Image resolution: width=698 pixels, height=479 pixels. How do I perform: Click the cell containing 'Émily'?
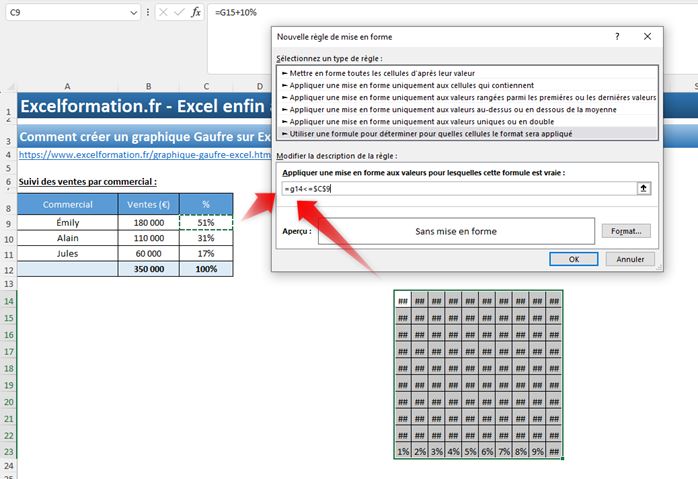[x=68, y=223]
